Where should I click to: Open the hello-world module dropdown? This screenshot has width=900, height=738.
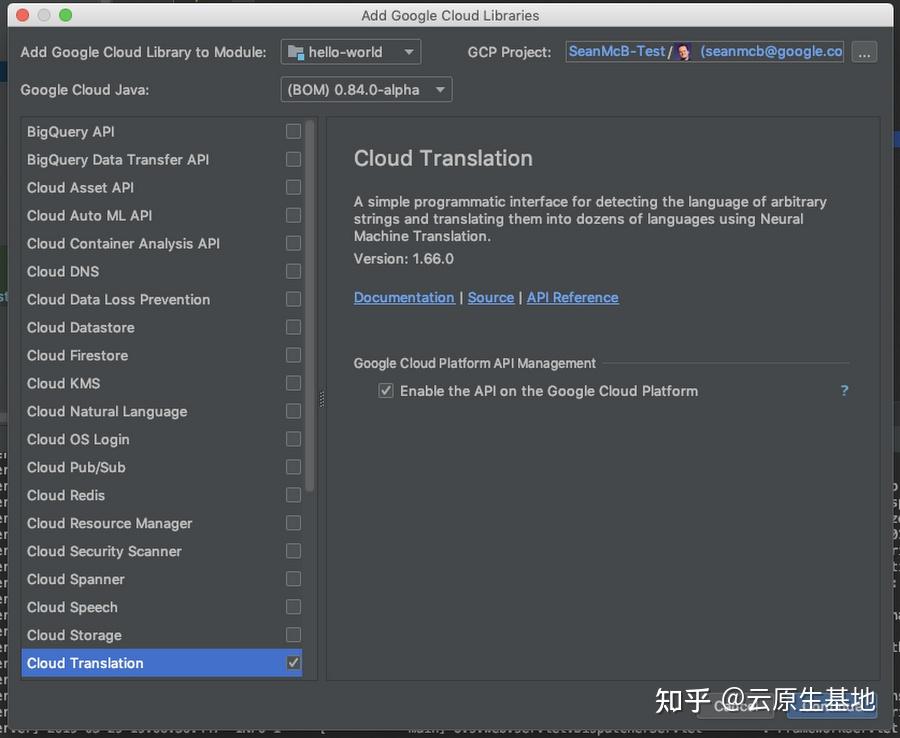(410, 51)
